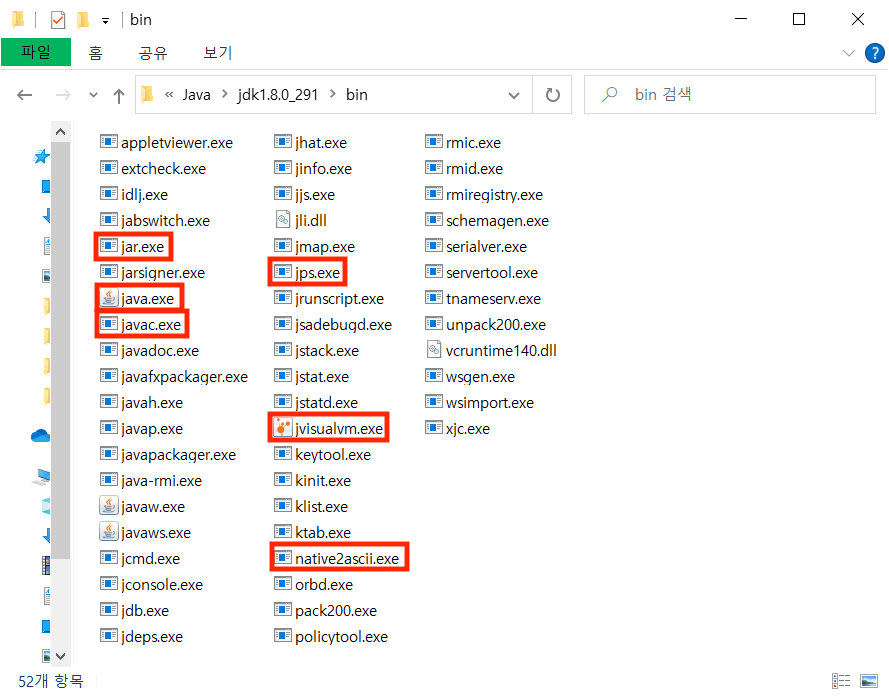The height and width of the screenshot is (697, 889).
Task: Expand address bar history dropdown
Action: click(x=514, y=95)
